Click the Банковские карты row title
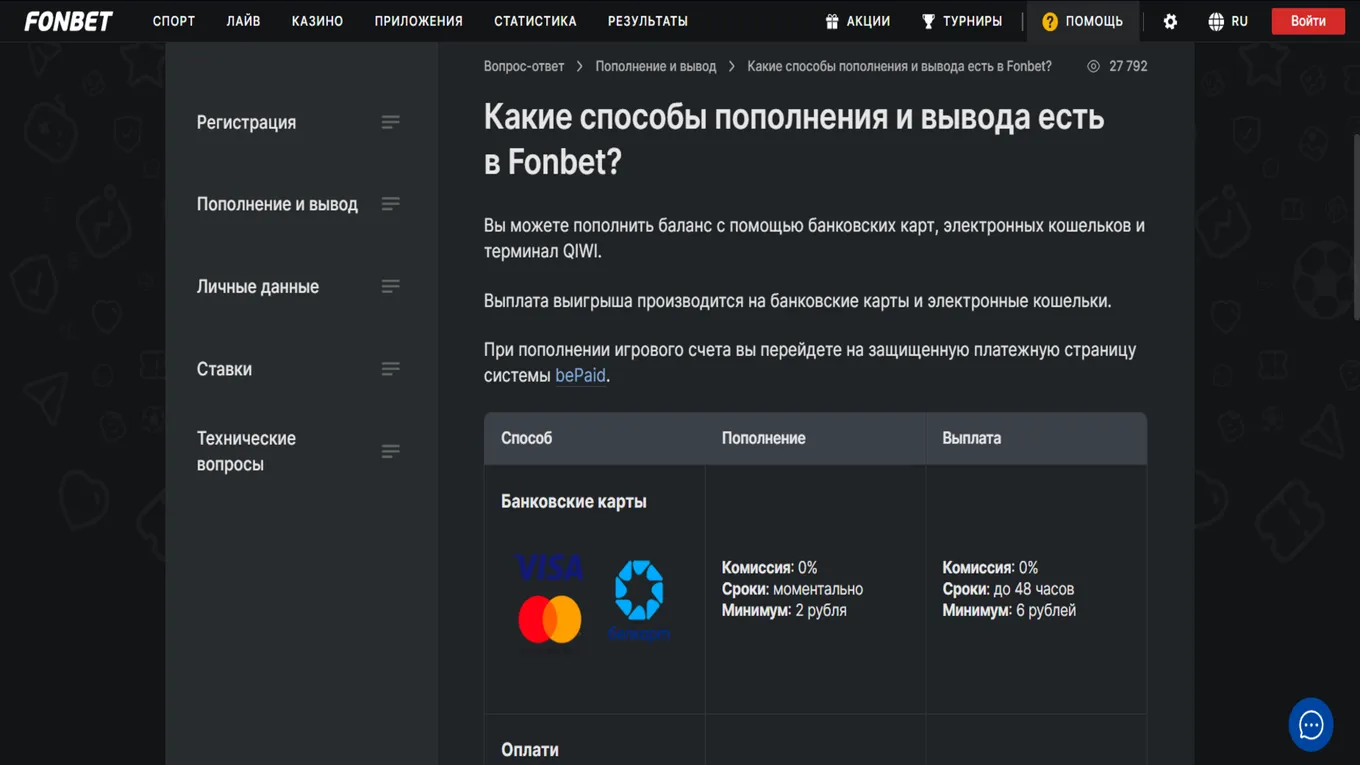This screenshot has width=1360, height=765. pos(574,502)
